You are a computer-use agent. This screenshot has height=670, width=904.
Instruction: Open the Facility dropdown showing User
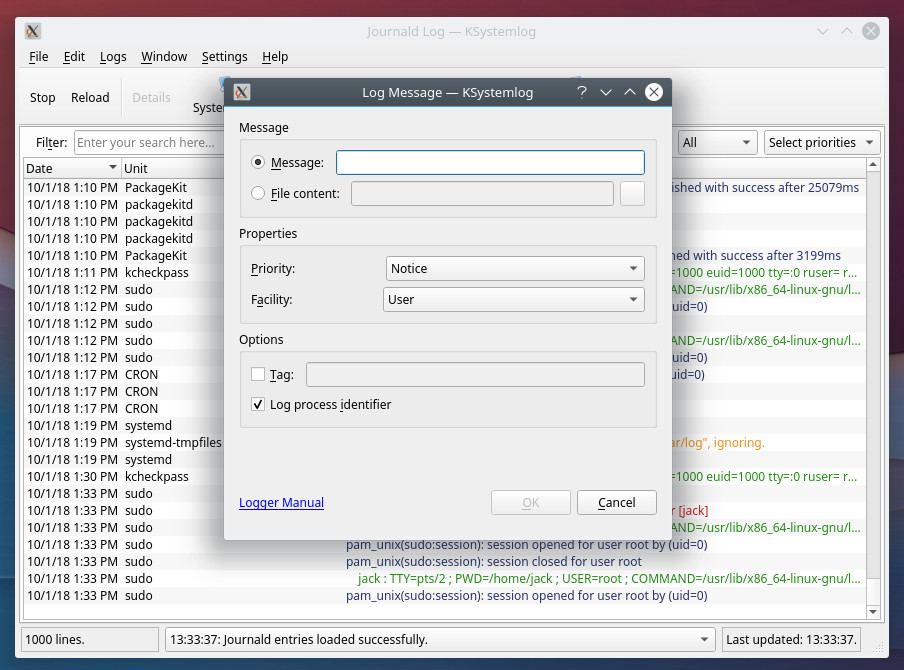tap(514, 300)
